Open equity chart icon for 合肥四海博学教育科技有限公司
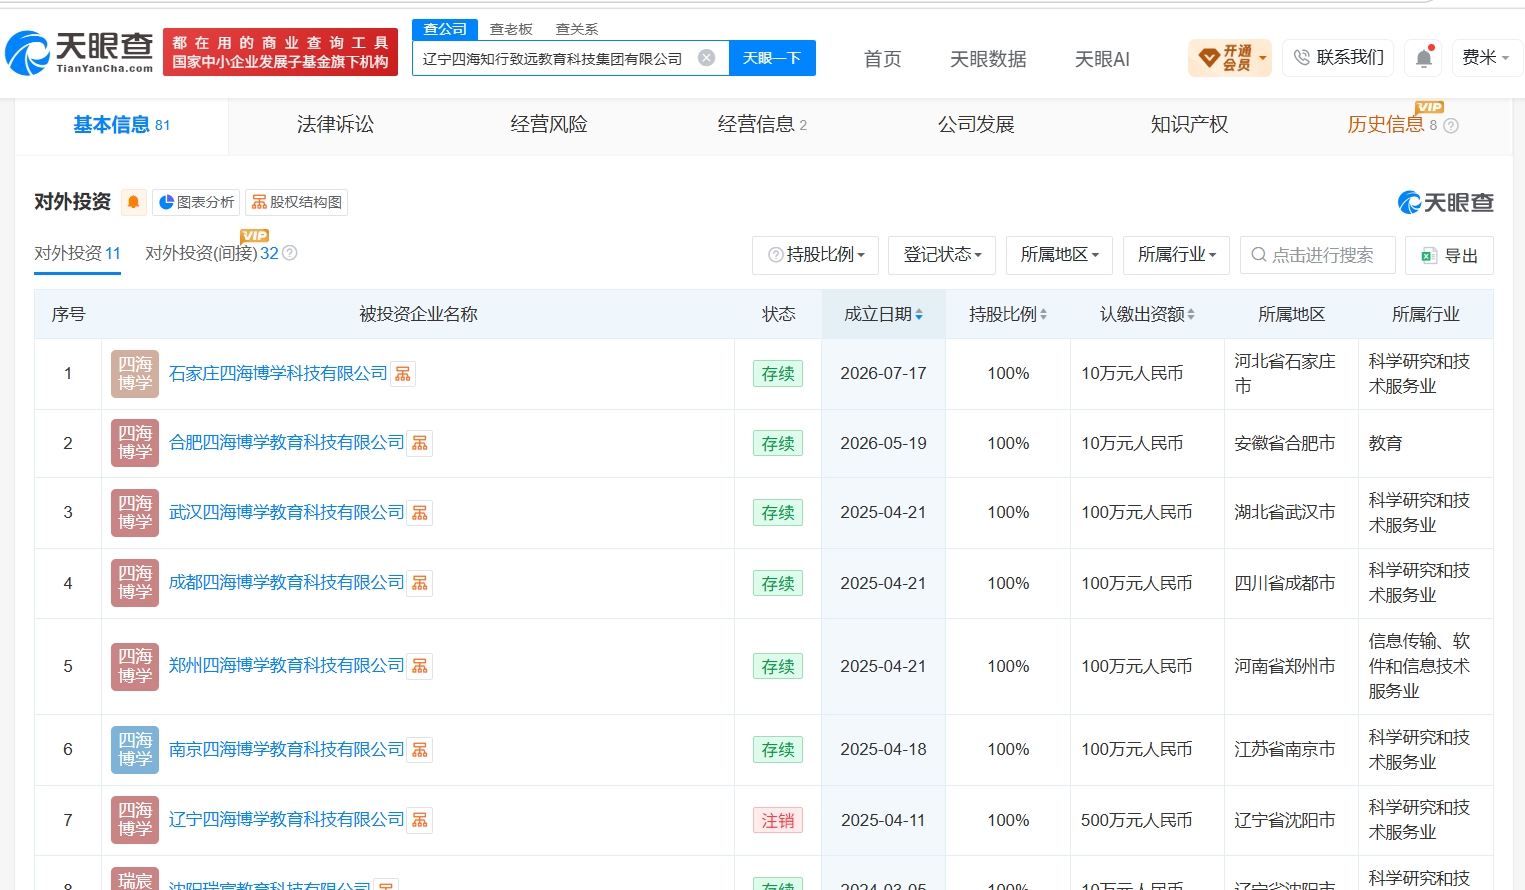 (420, 443)
